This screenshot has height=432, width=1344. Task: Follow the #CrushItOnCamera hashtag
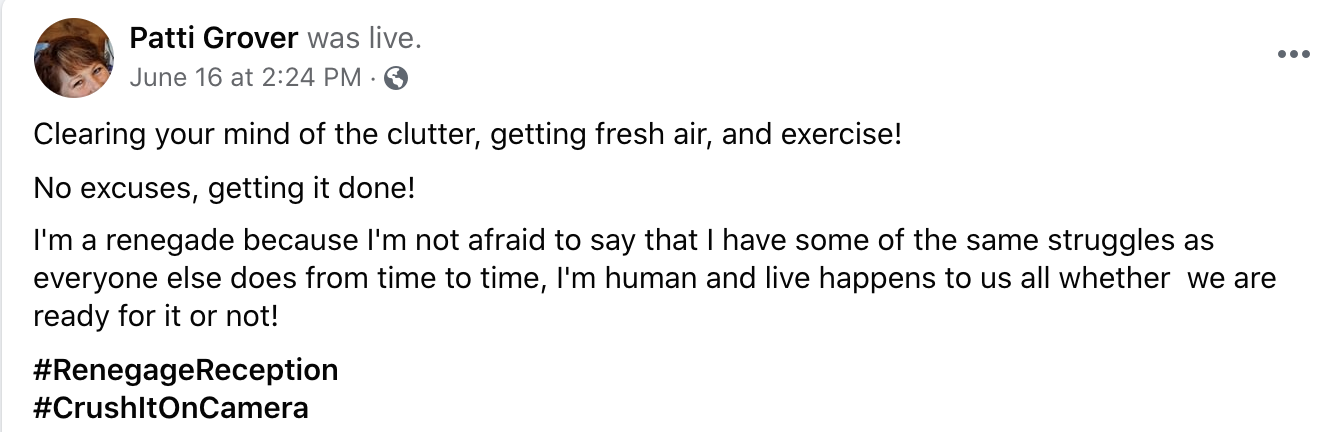(x=171, y=408)
